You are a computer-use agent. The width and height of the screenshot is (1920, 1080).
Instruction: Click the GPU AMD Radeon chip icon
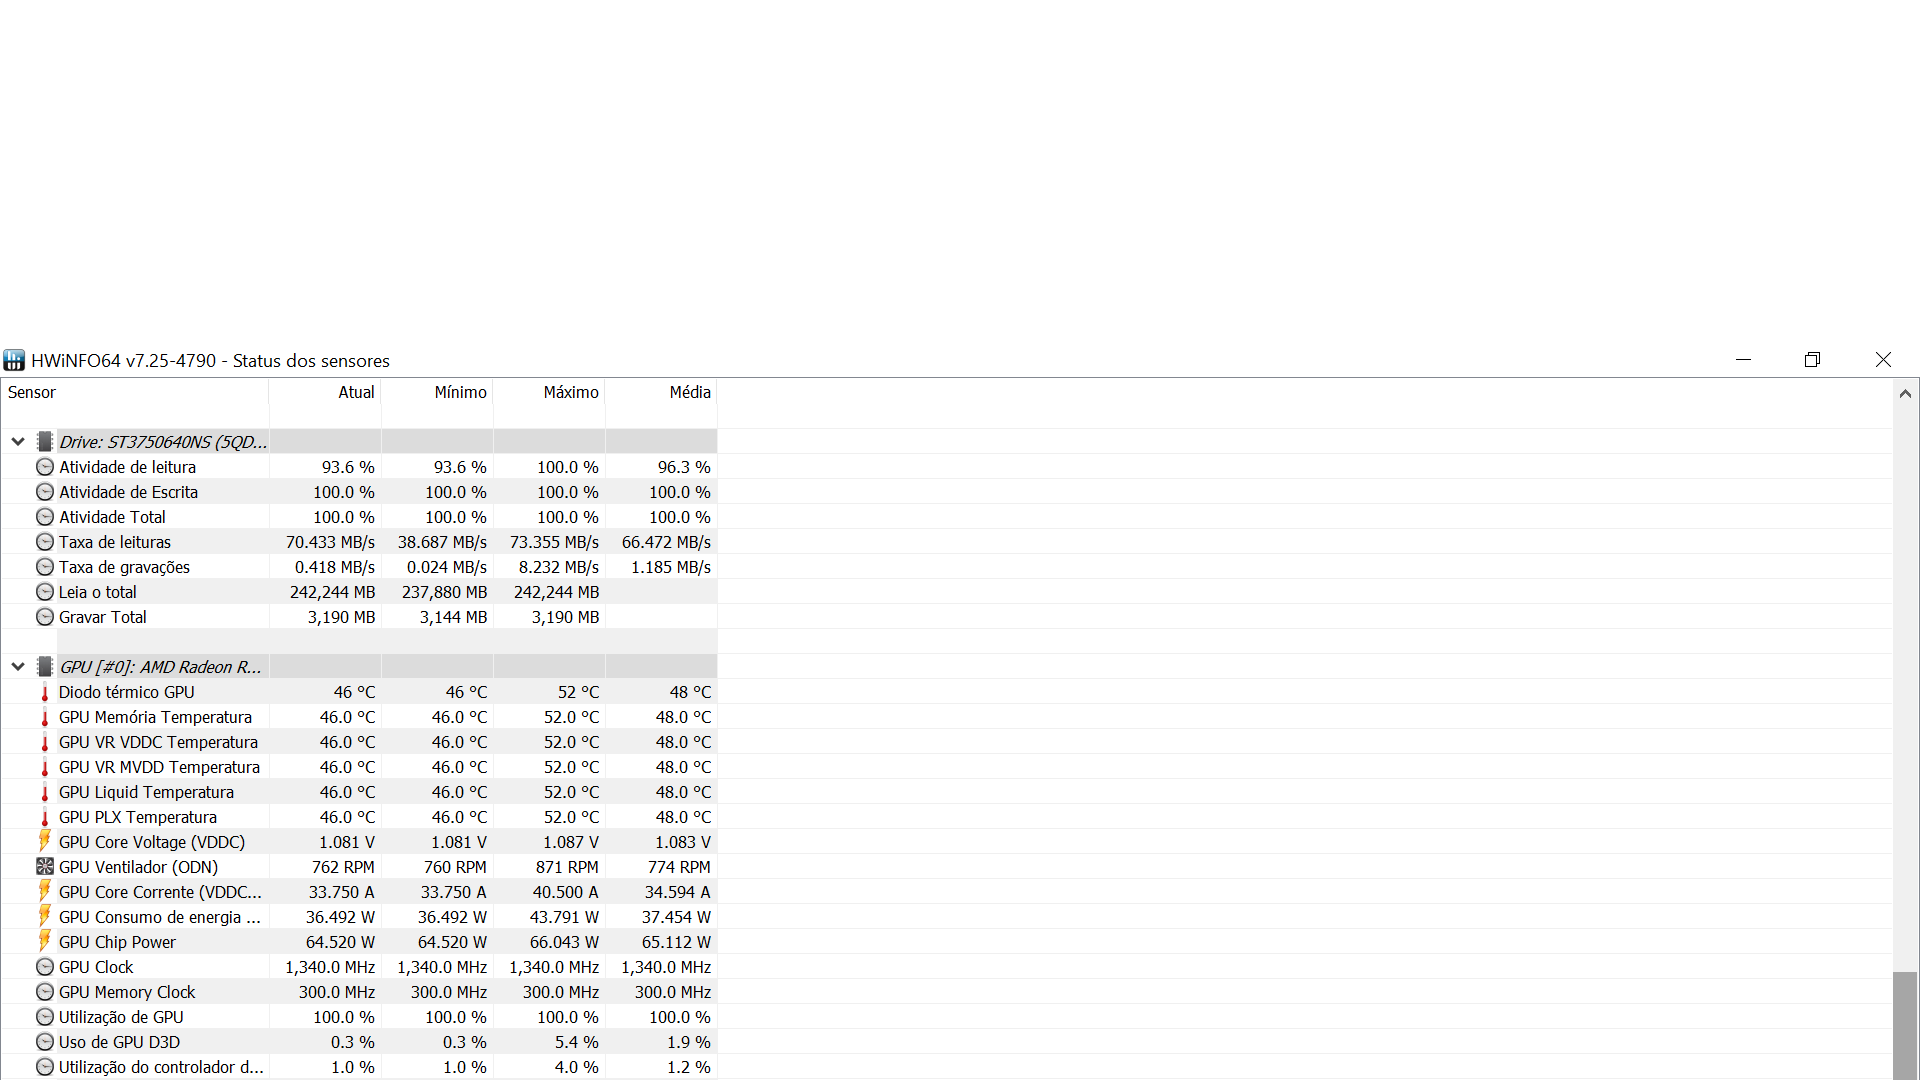[x=44, y=666]
